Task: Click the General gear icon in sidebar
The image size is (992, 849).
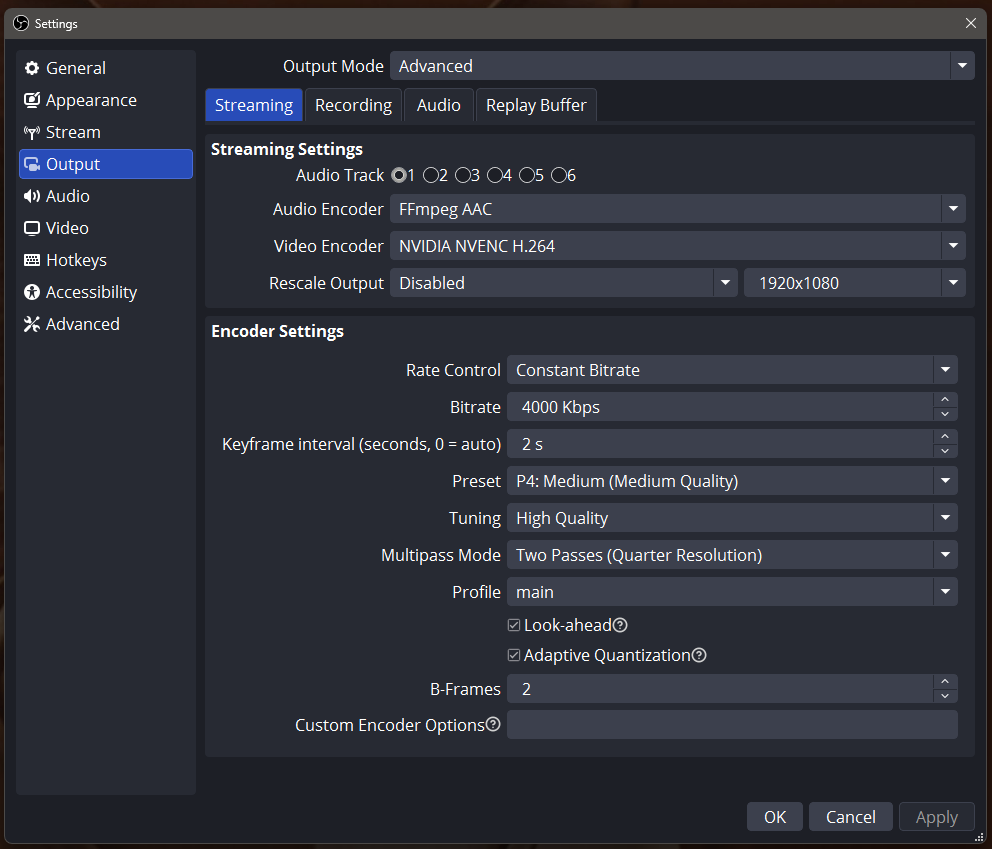Action: tap(32, 68)
